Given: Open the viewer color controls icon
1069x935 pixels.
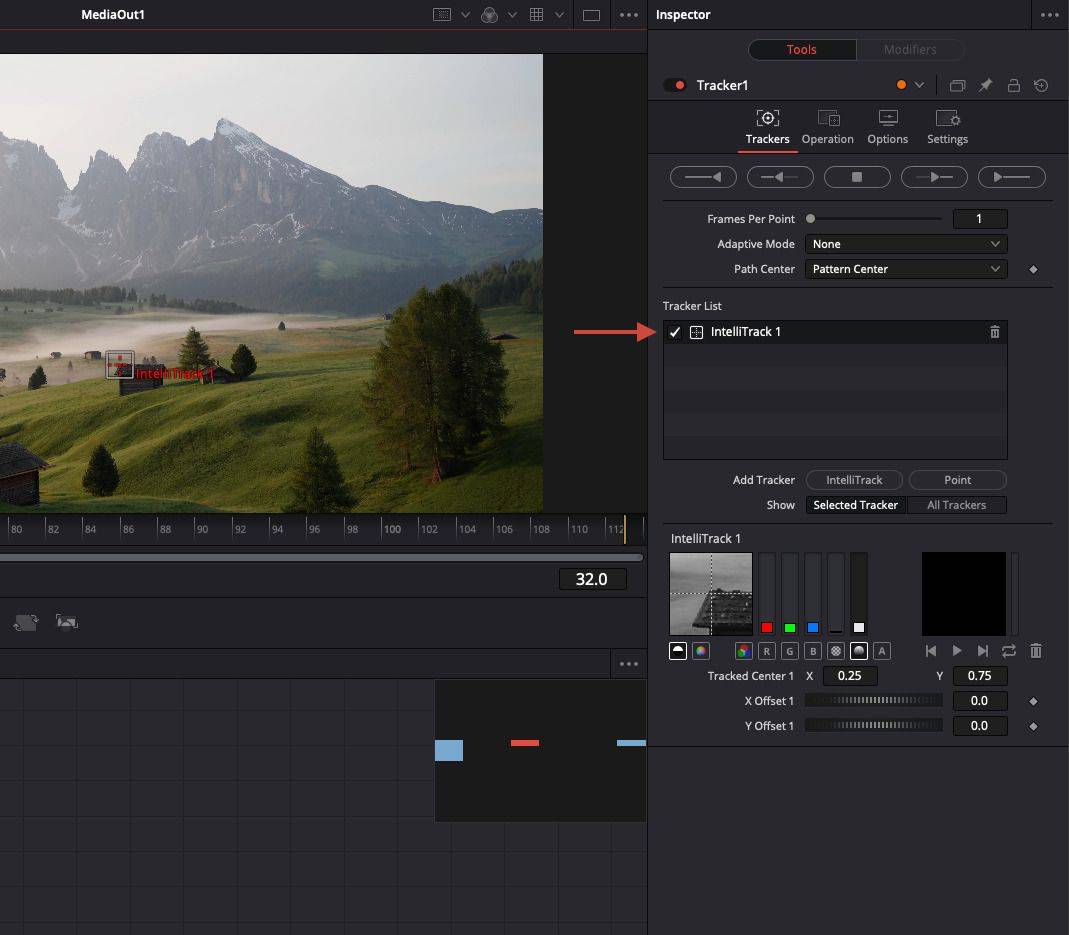Looking at the screenshot, I should [x=489, y=15].
